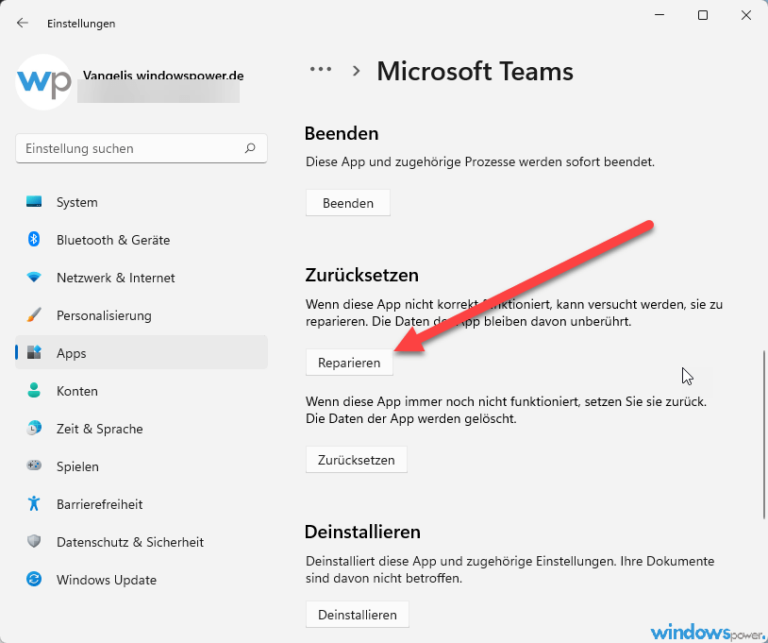Image resolution: width=768 pixels, height=643 pixels.
Task: Click the Windows Update sync icon
Action: point(34,579)
